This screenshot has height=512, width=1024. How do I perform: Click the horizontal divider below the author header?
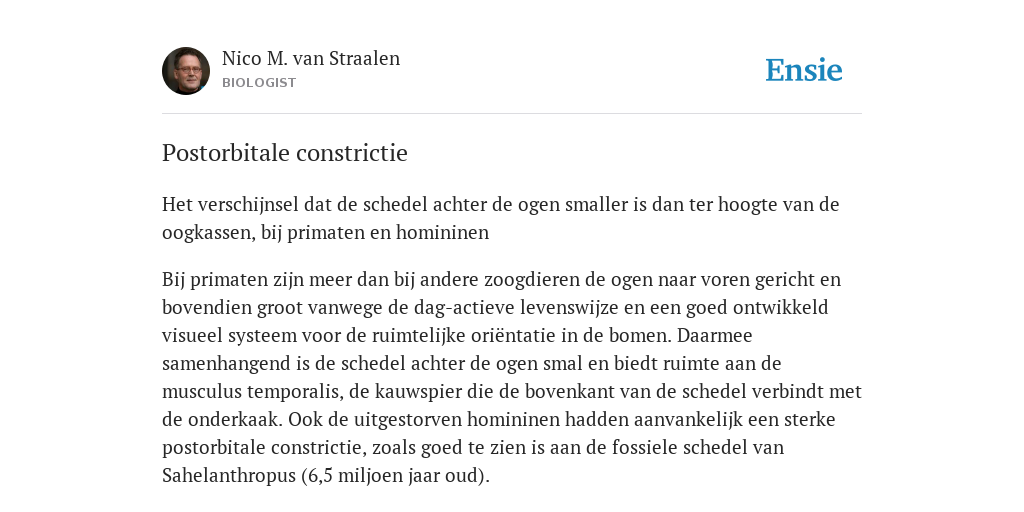(512, 114)
